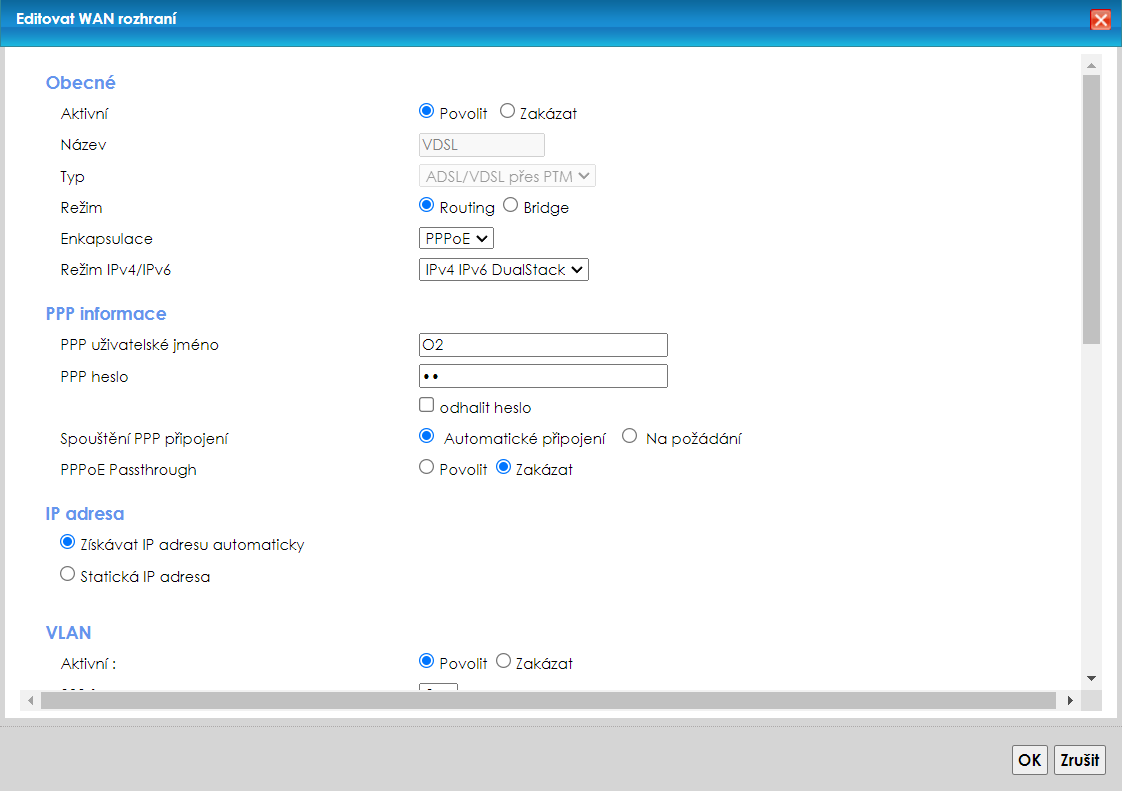Disable VLAN by selecting Zakázat

tap(504, 662)
